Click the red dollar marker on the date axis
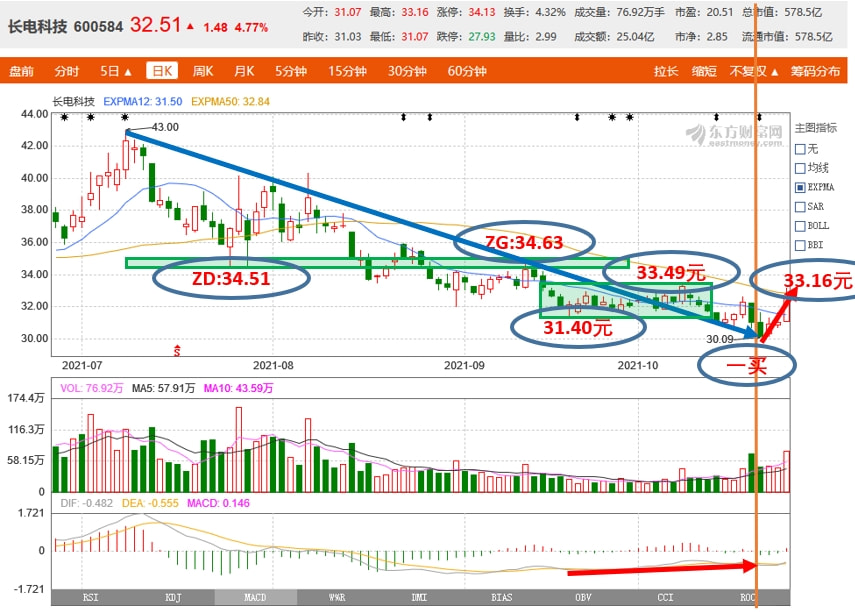The image size is (855, 612). click(x=177, y=351)
